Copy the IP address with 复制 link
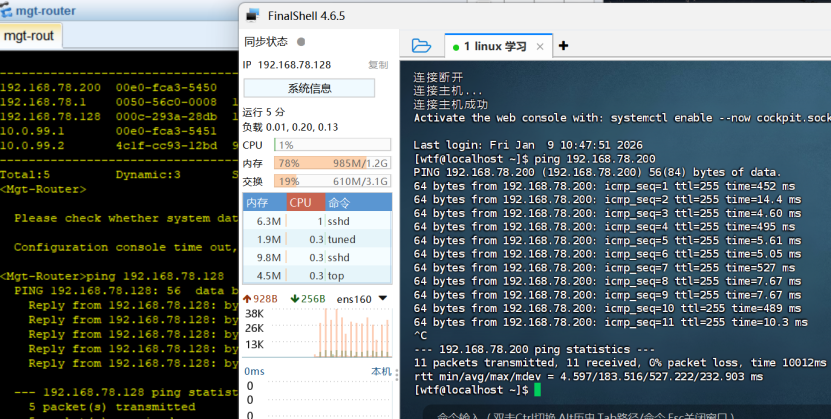The width and height of the screenshot is (831, 419). [378, 65]
